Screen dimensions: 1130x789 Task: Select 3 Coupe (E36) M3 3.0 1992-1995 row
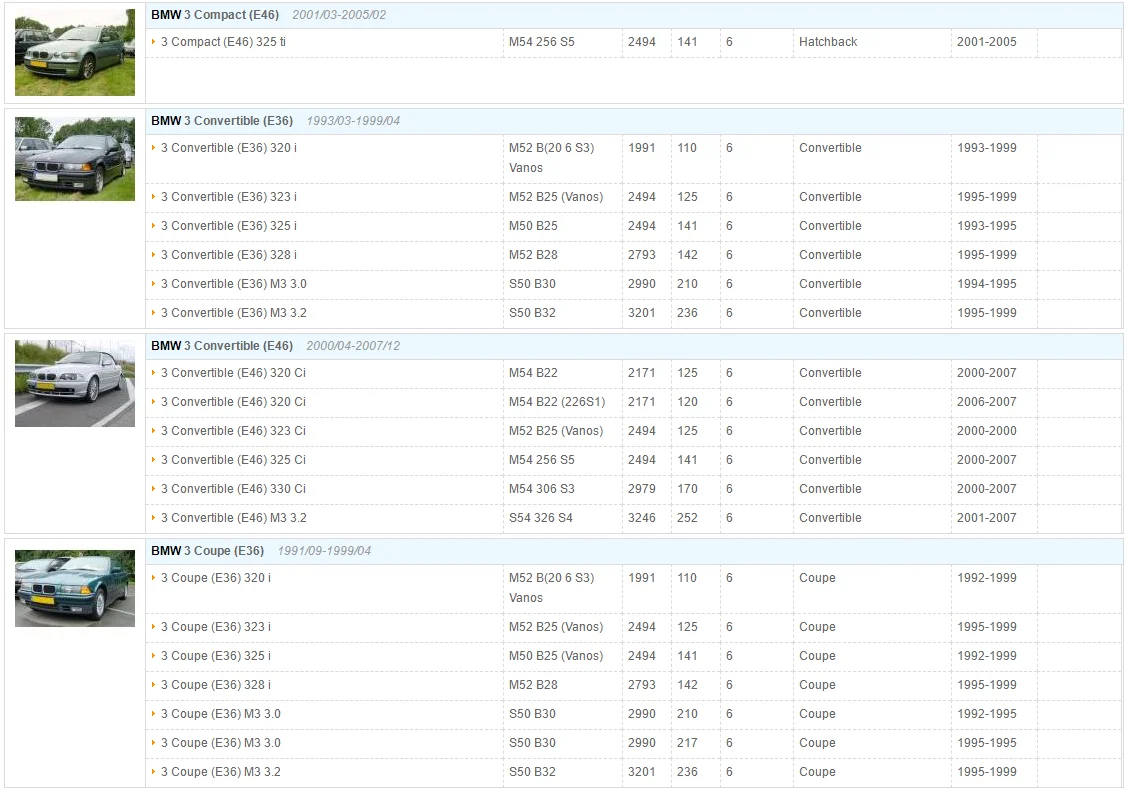[x=221, y=714]
